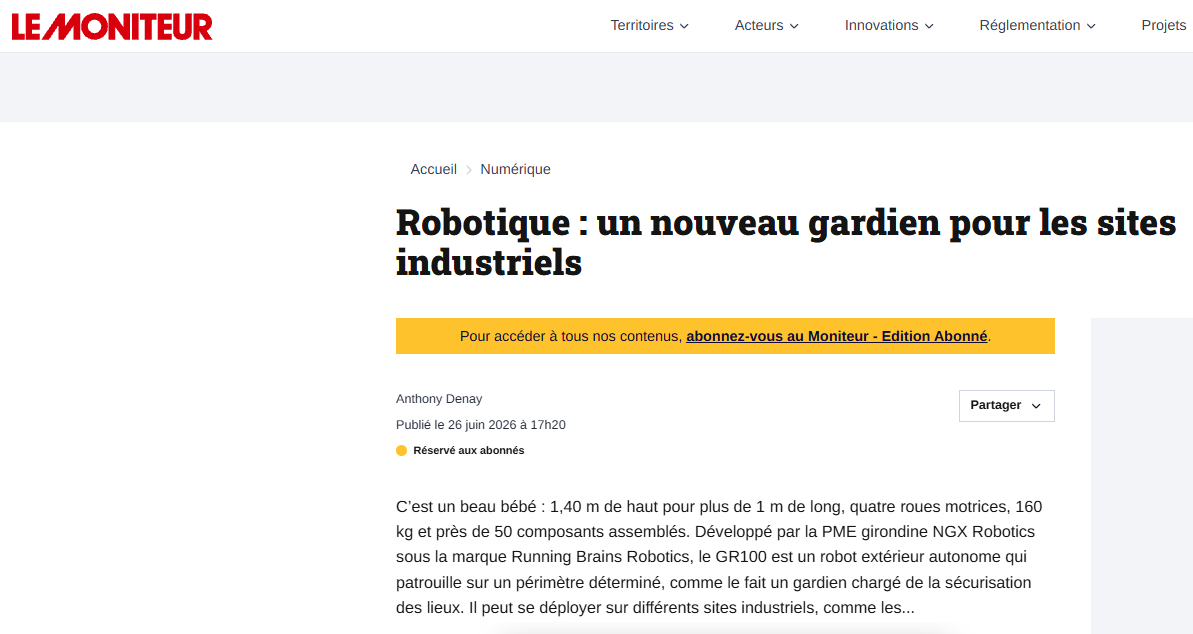The width and height of the screenshot is (1193, 634).
Task: Open the Partager share dropdown
Action: point(1006,406)
